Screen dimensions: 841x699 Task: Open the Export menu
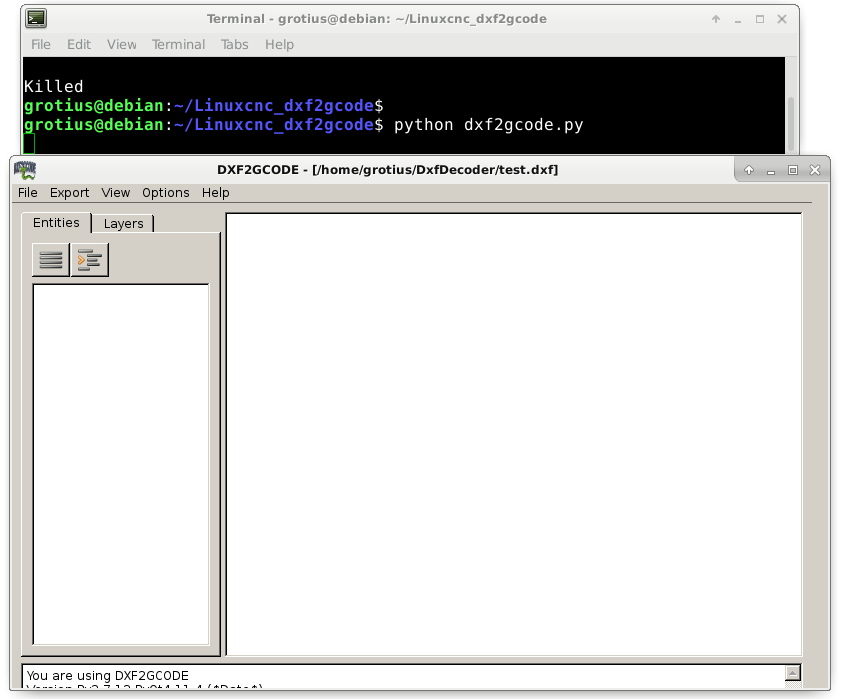click(x=69, y=193)
